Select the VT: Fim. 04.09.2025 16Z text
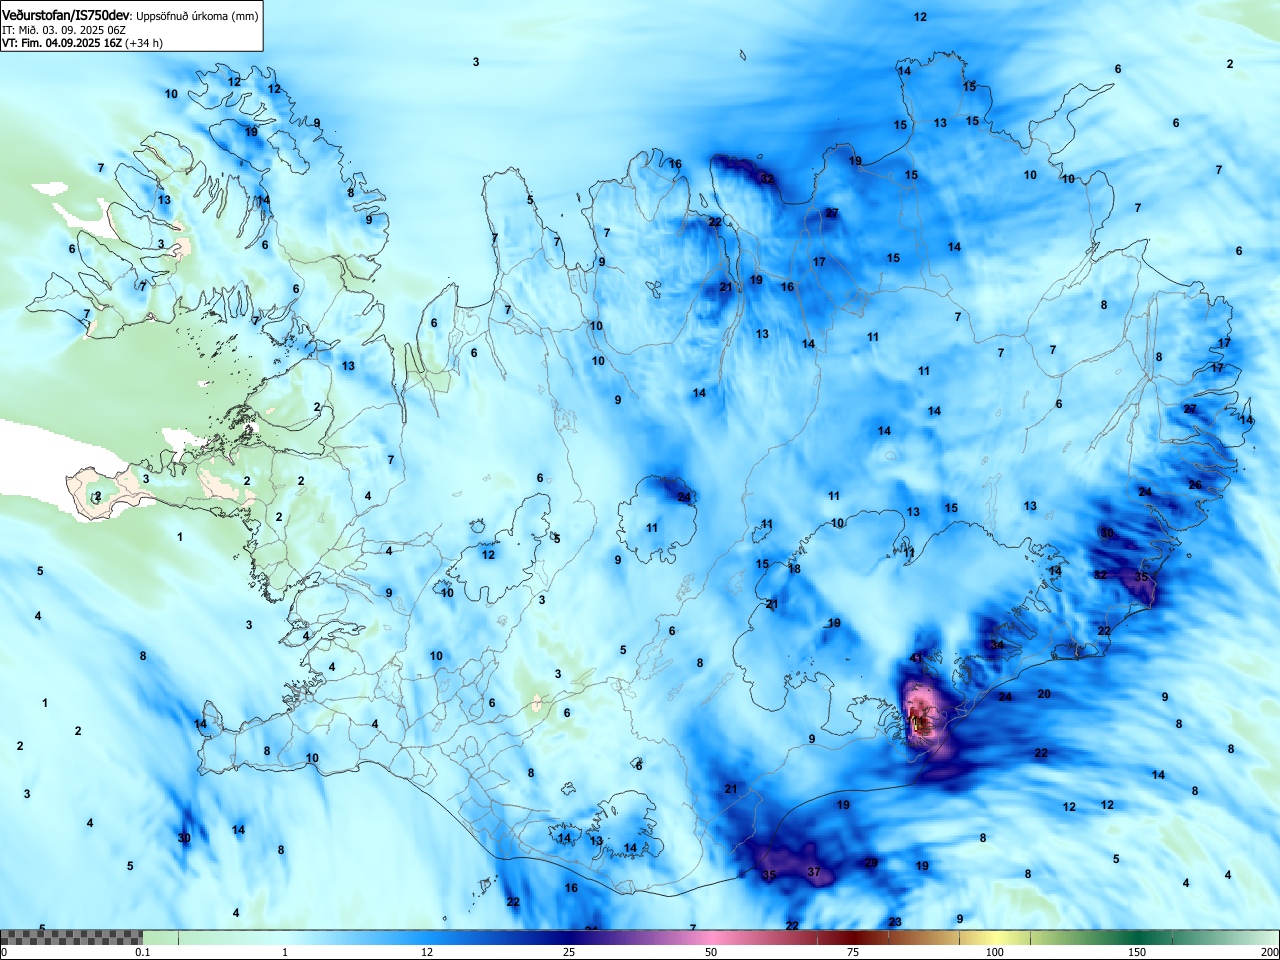The image size is (1280, 960). [x=62, y=43]
